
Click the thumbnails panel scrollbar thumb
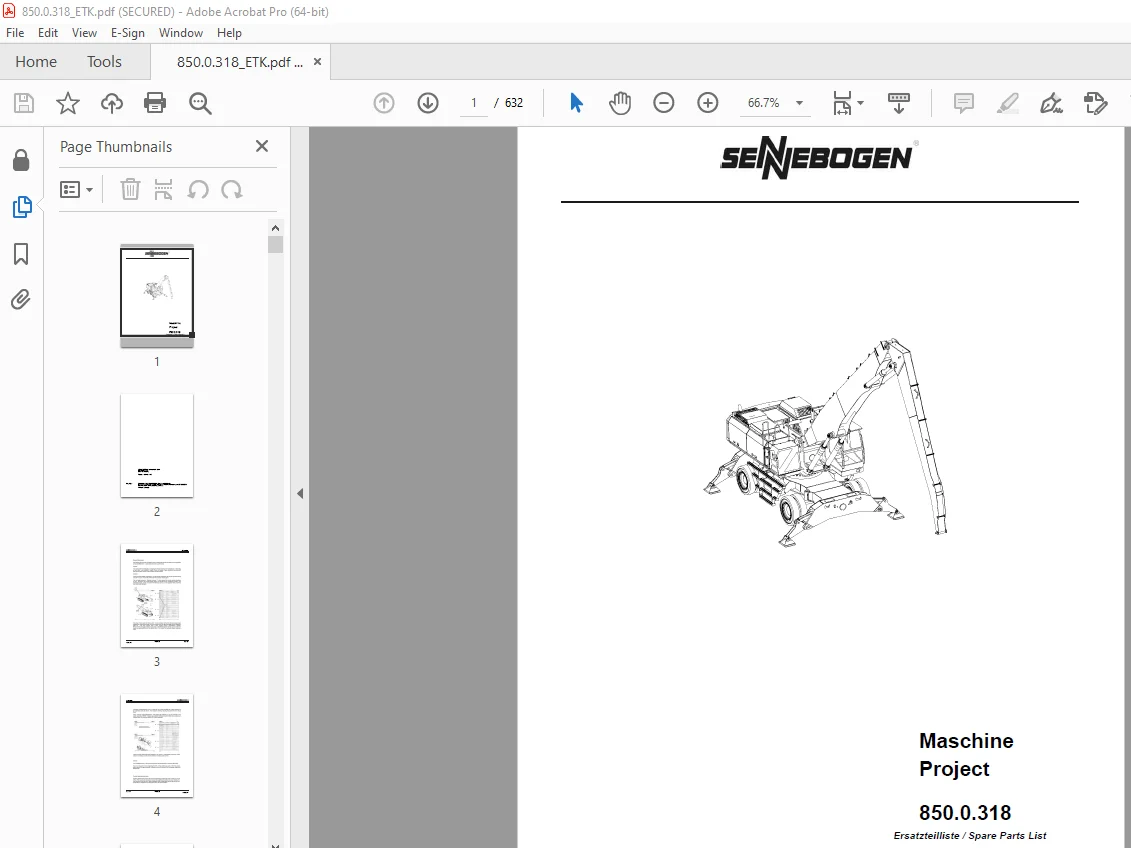click(x=275, y=244)
